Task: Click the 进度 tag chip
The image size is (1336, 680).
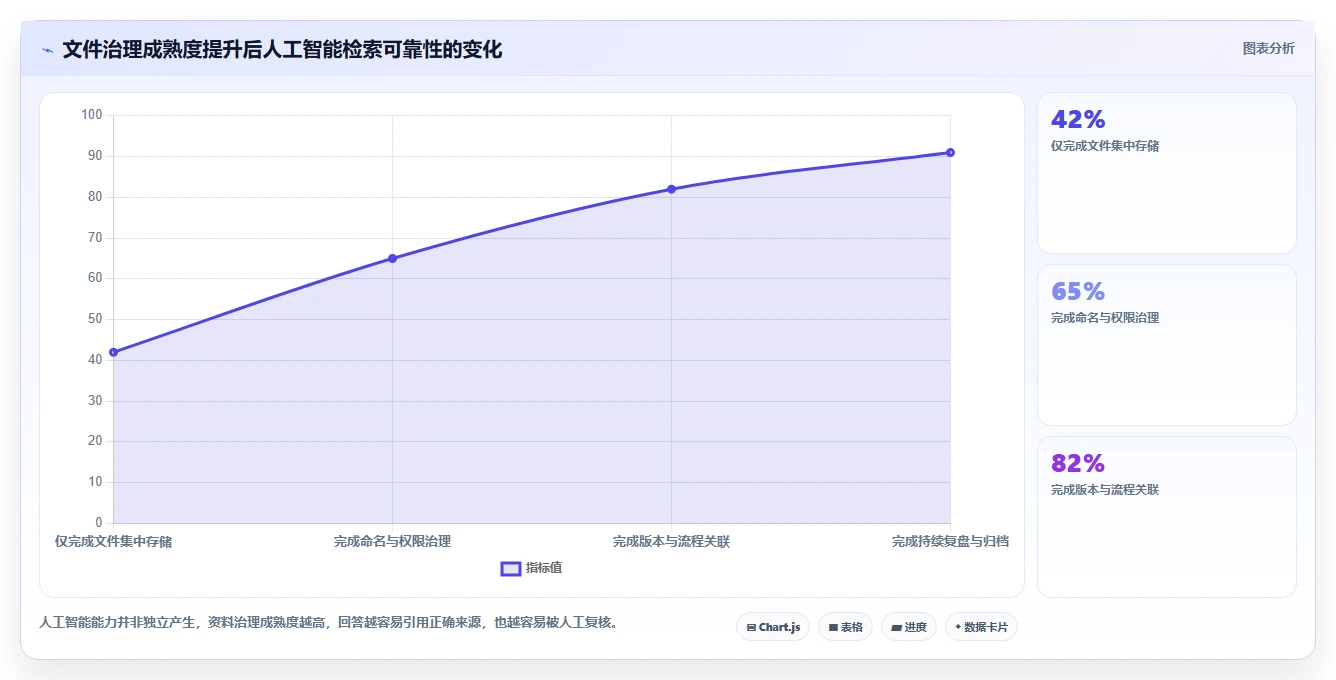Action: [908, 627]
